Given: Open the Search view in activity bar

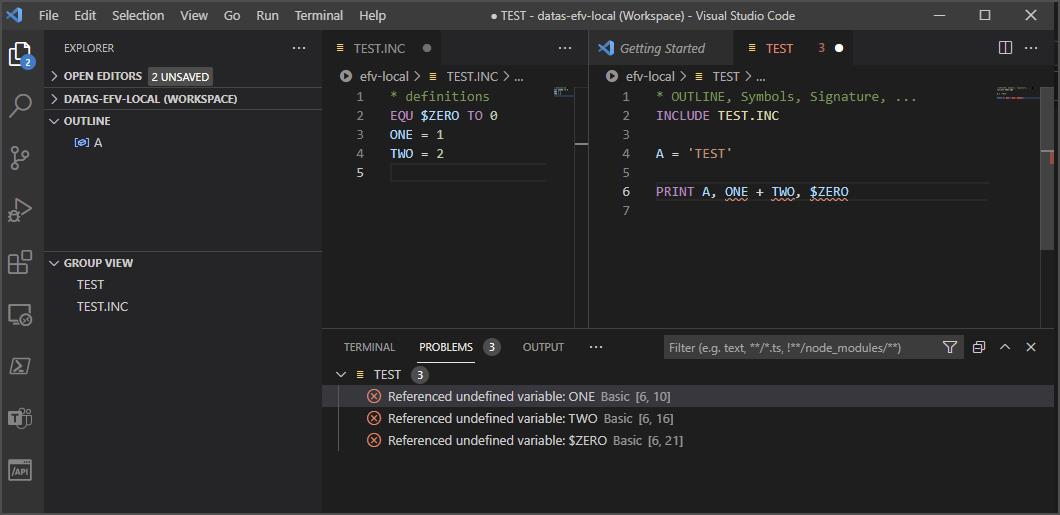Looking at the screenshot, I should pos(20,106).
